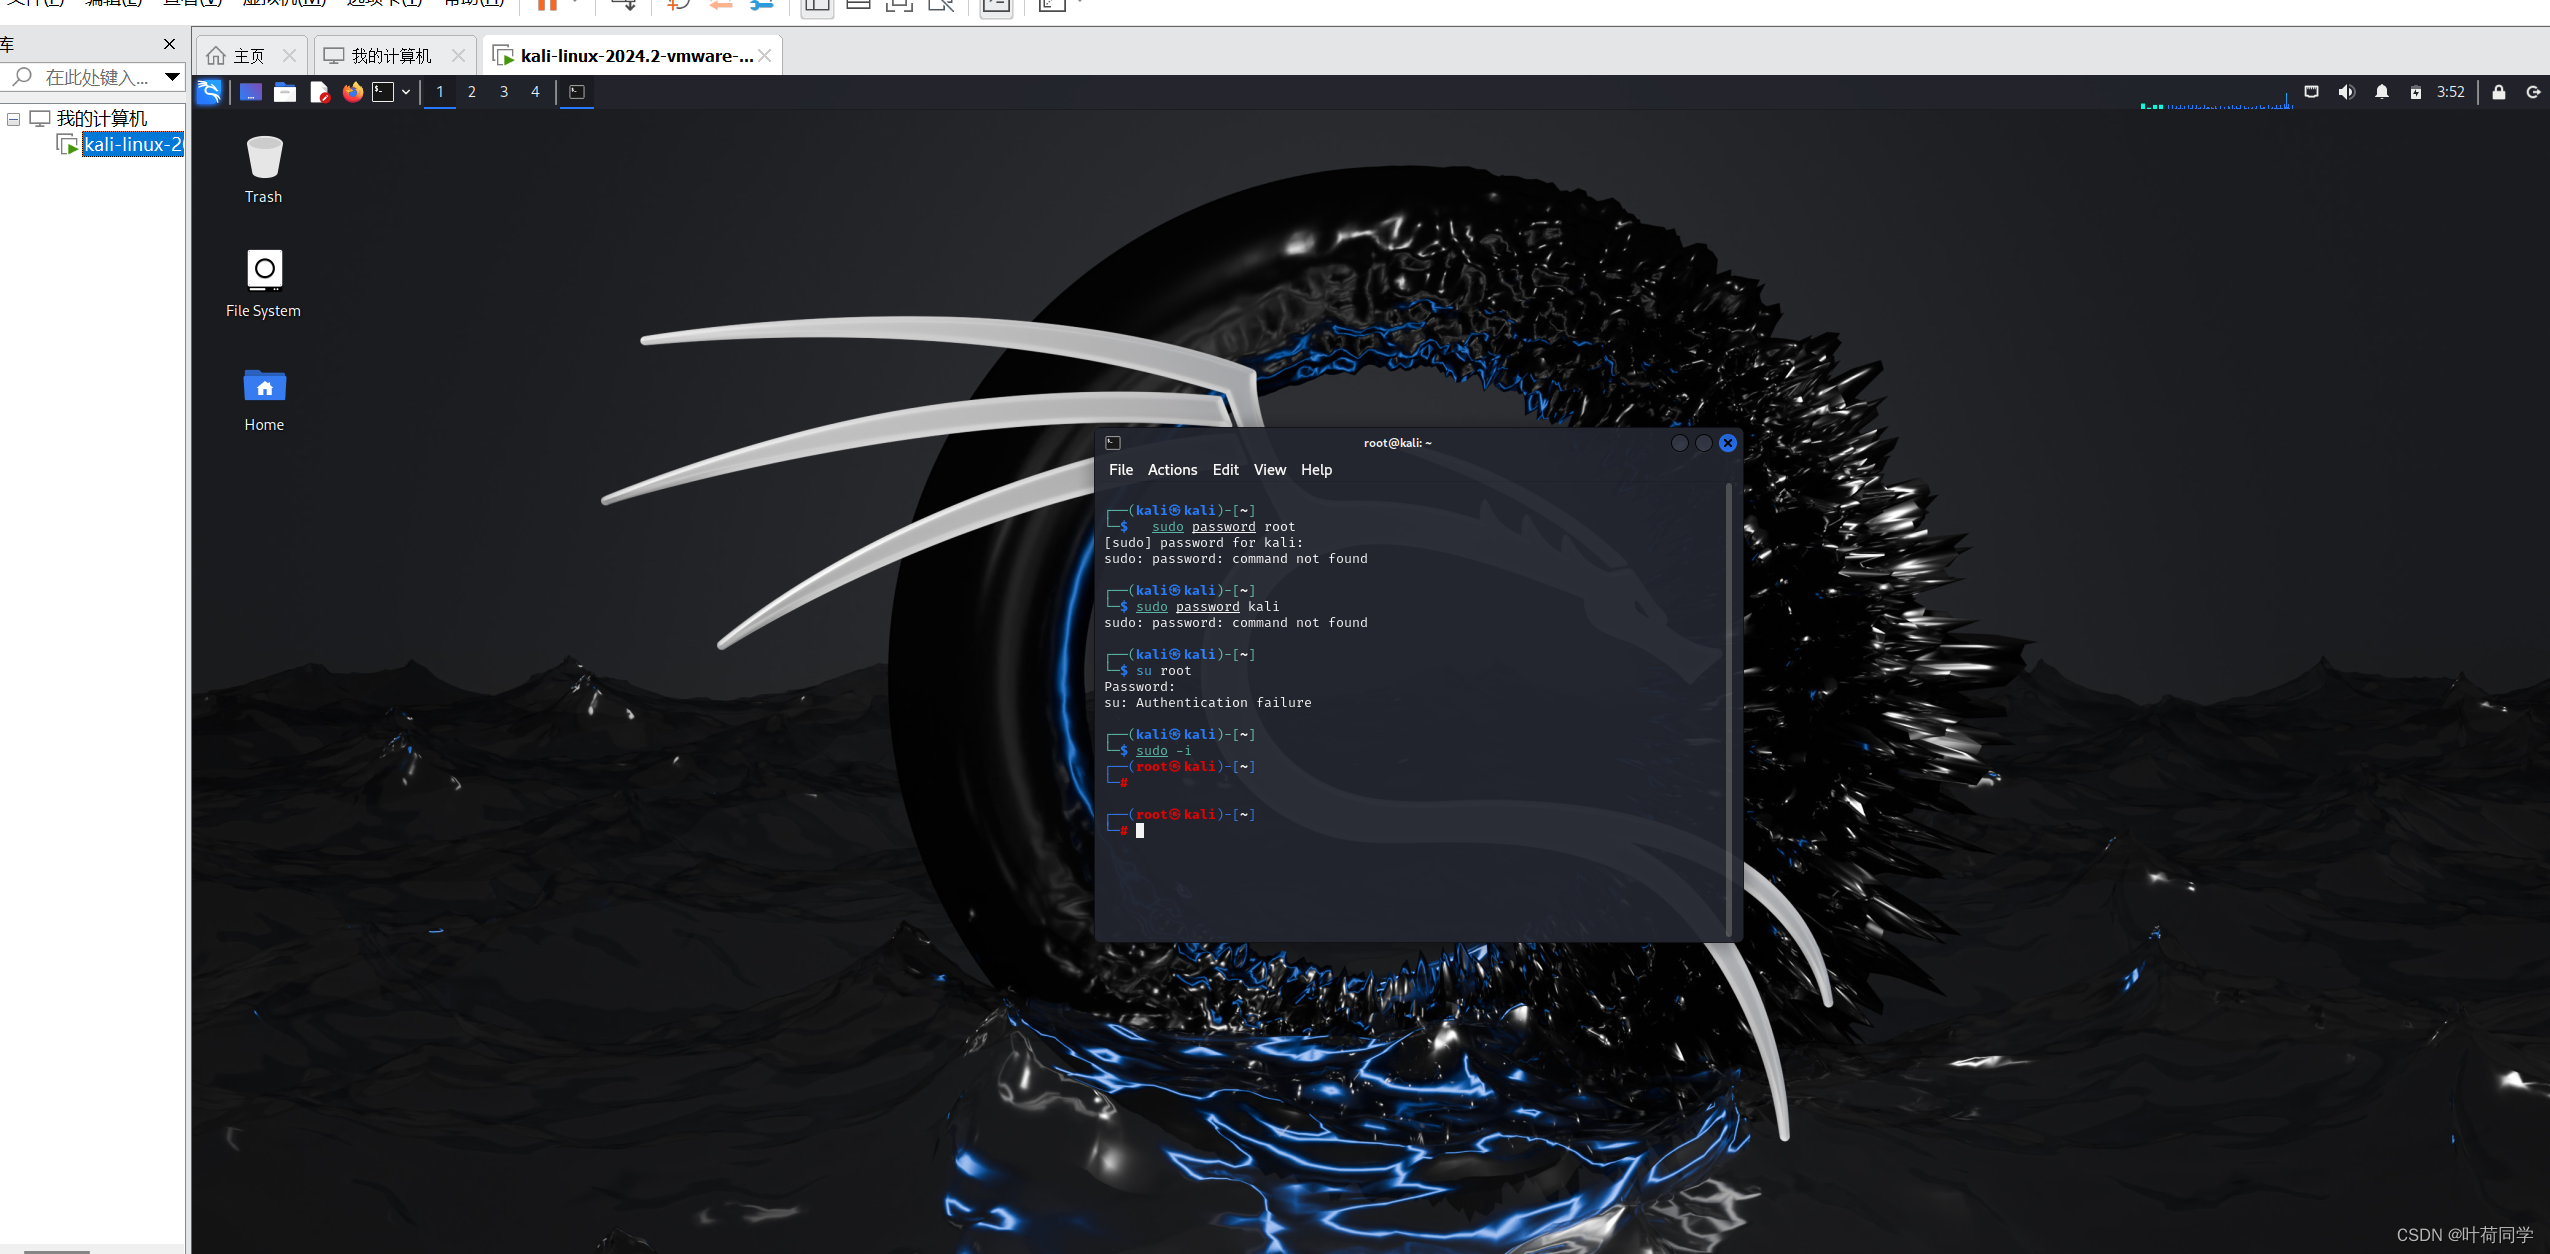Image resolution: width=2550 pixels, height=1254 pixels.
Task: Switch to the 我的计算机 tab
Action: tap(391, 56)
